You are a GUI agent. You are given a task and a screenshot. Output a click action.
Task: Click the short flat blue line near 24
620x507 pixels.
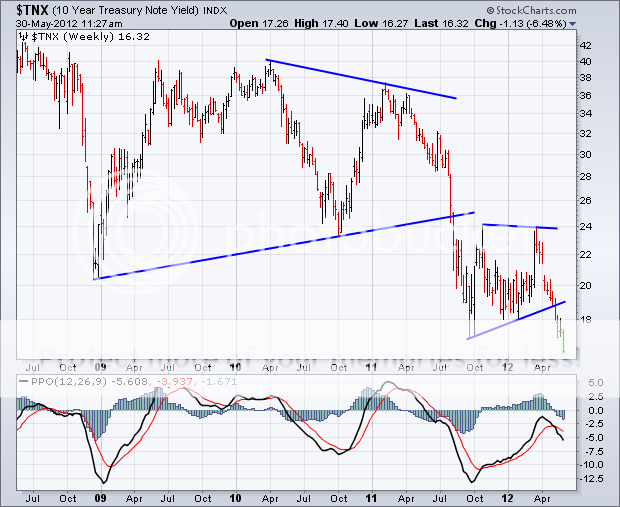520,227
